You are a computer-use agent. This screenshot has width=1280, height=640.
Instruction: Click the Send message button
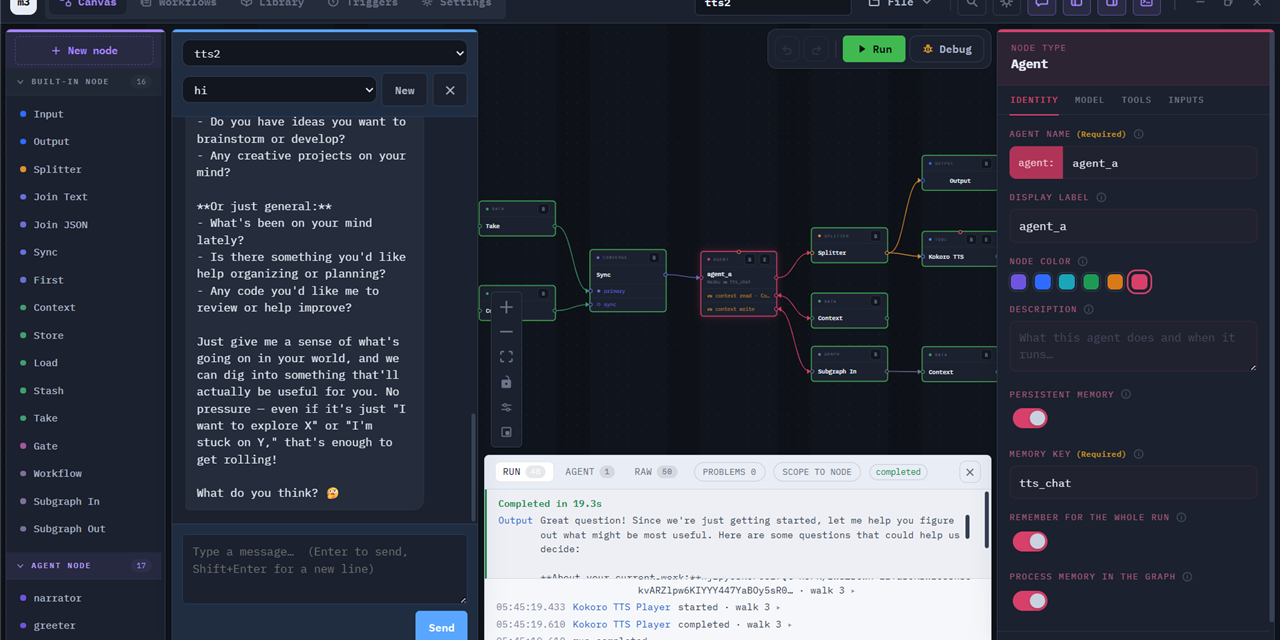(x=441, y=627)
